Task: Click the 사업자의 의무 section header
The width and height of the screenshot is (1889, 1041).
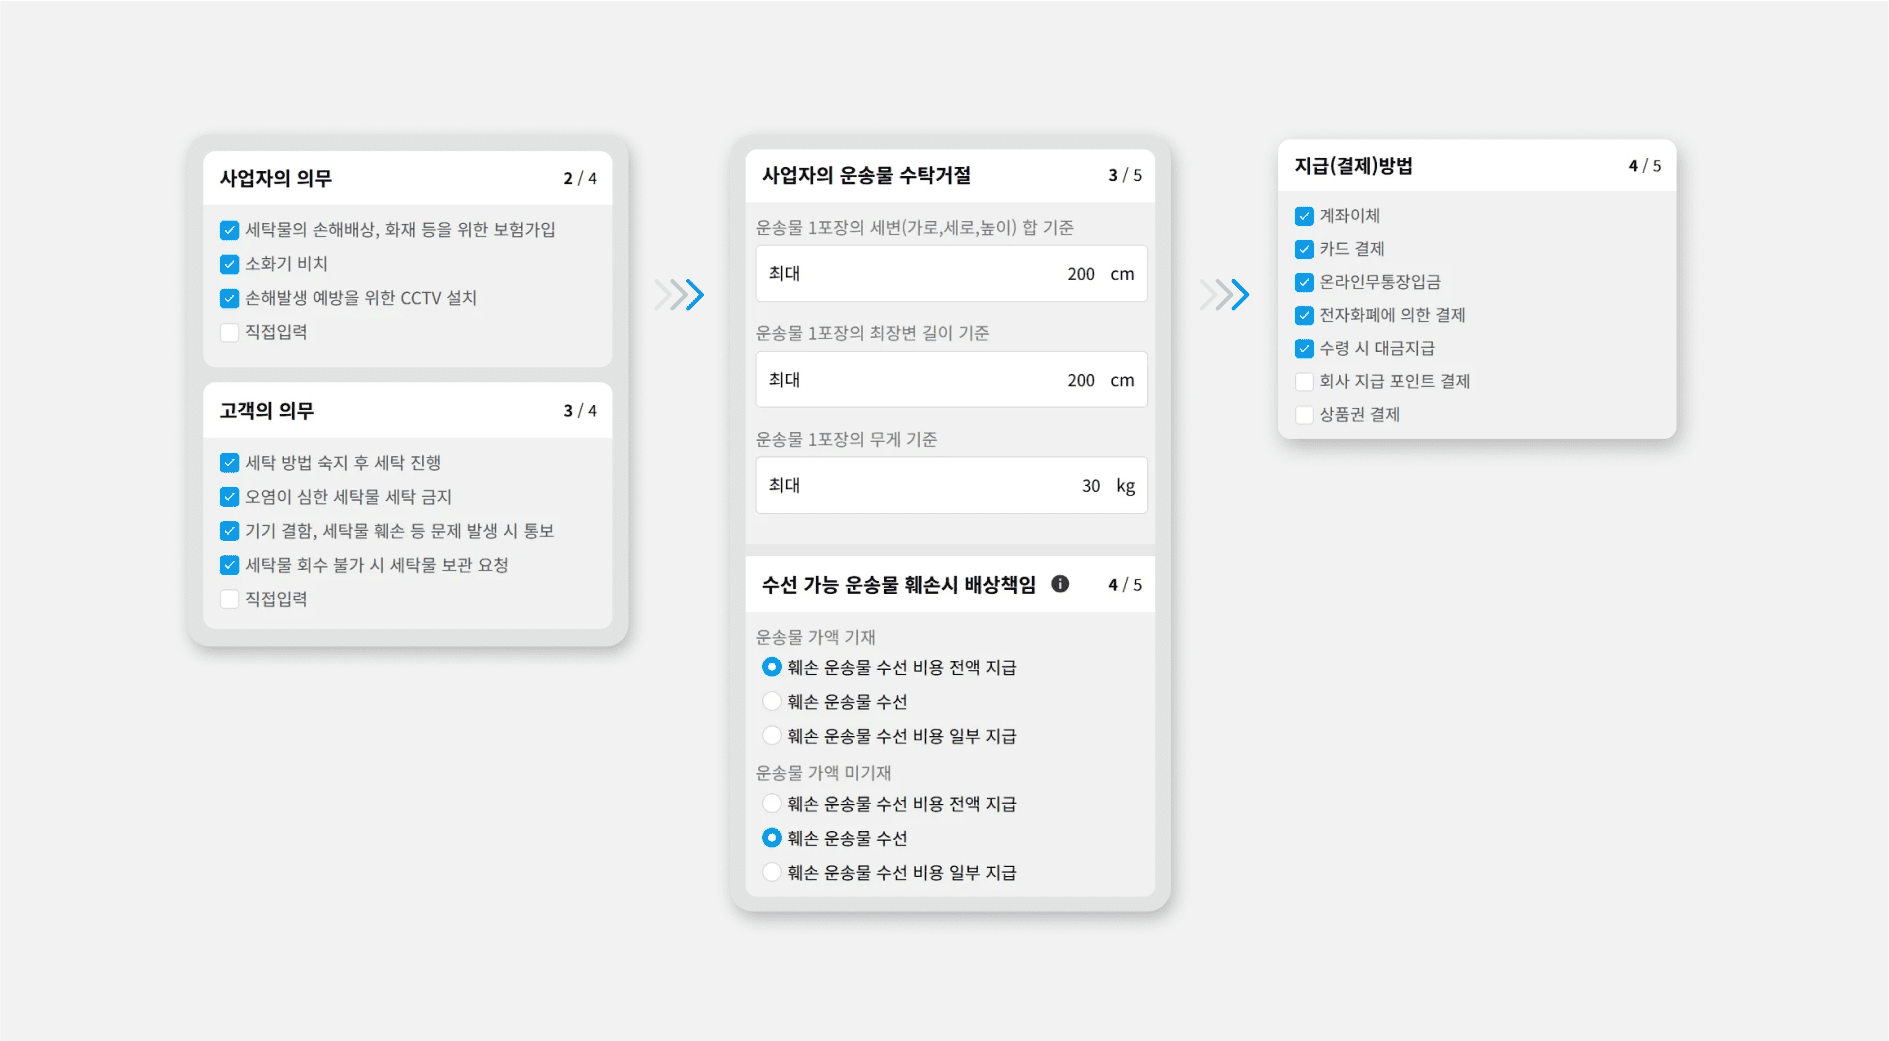Action: 408,178
